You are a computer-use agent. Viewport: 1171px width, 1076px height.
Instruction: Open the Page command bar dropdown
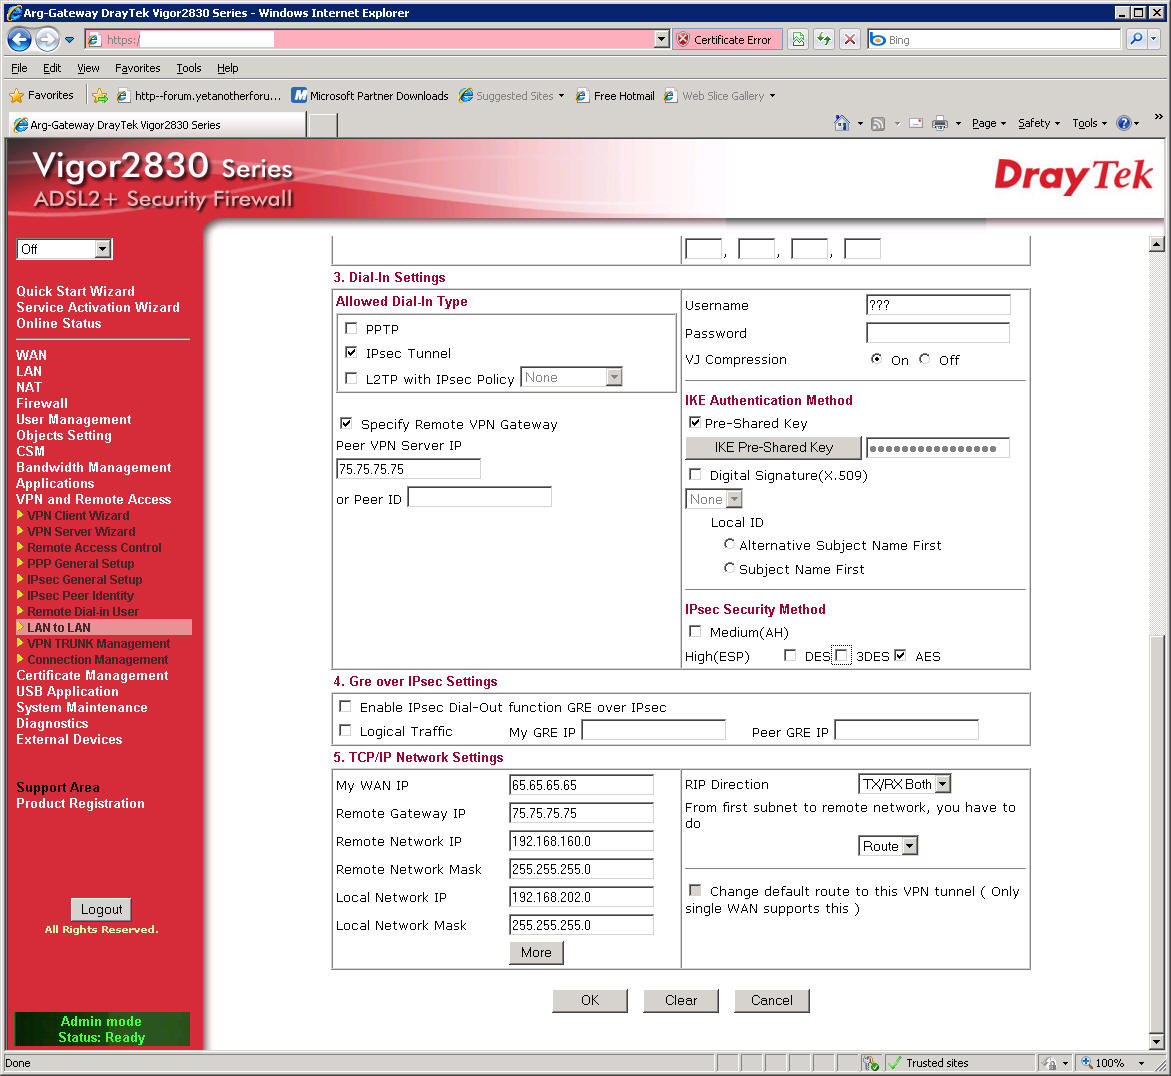coord(989,123)
